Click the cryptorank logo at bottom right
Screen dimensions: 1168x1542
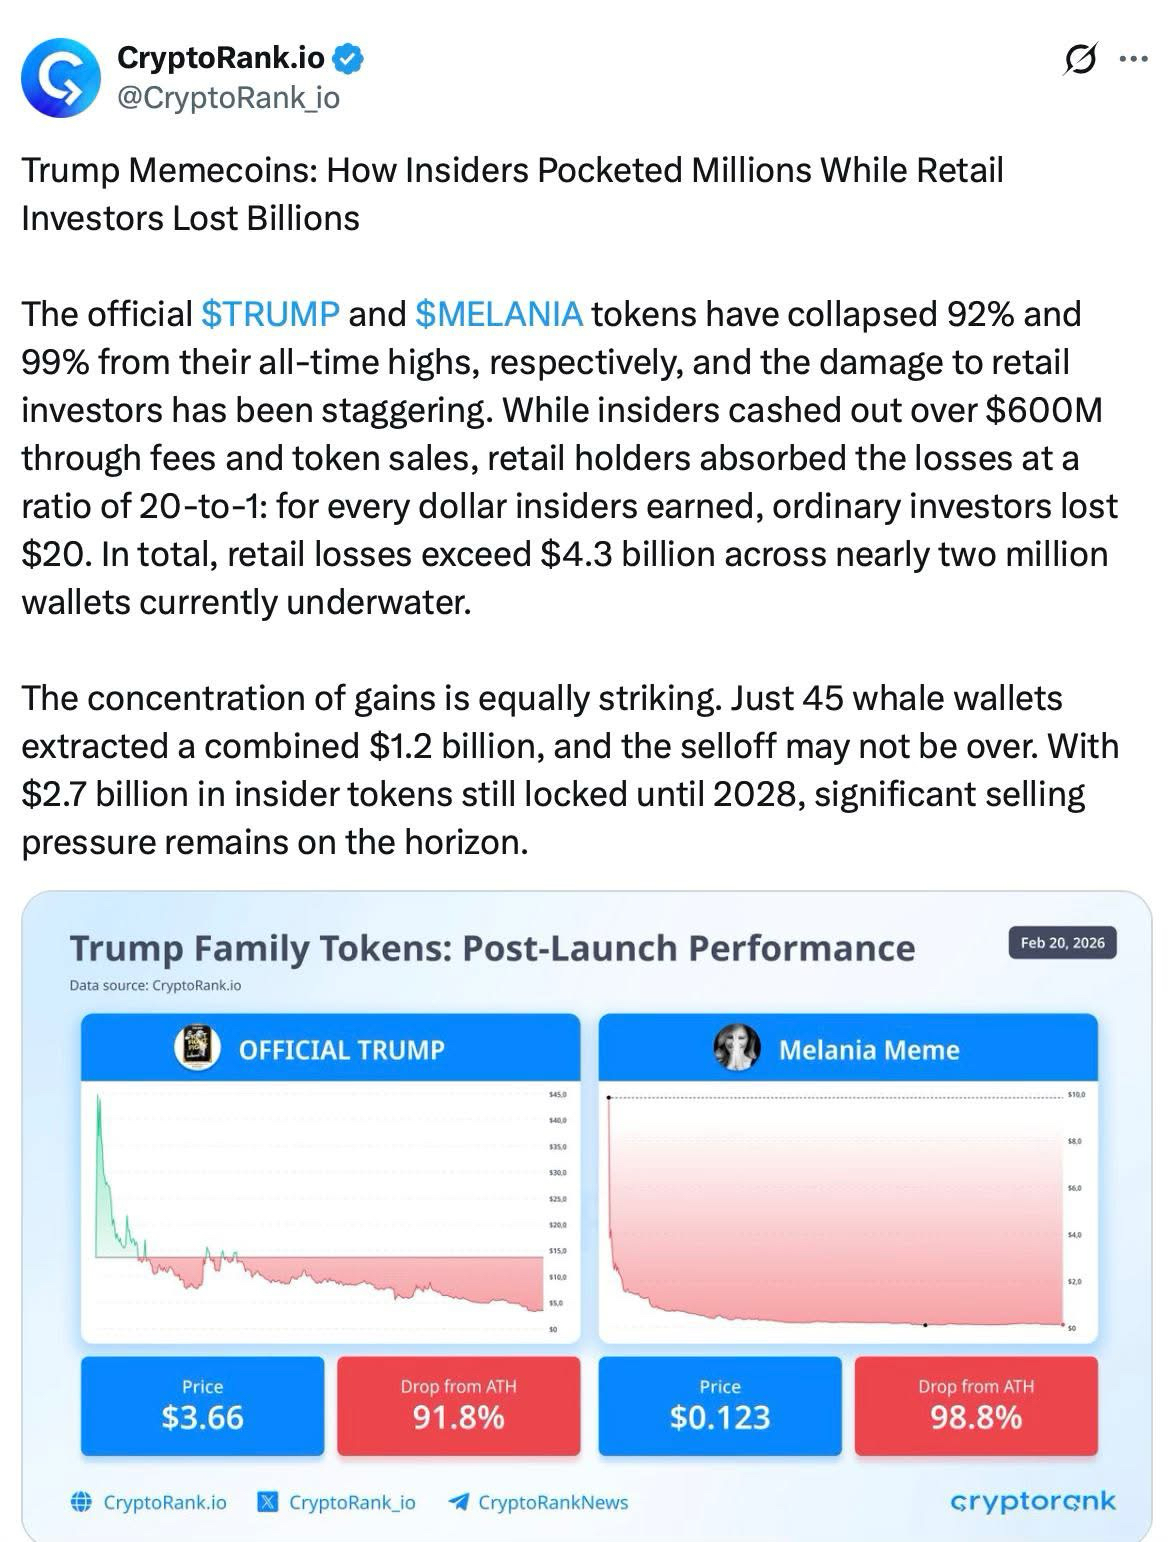pos(1032,1501)
